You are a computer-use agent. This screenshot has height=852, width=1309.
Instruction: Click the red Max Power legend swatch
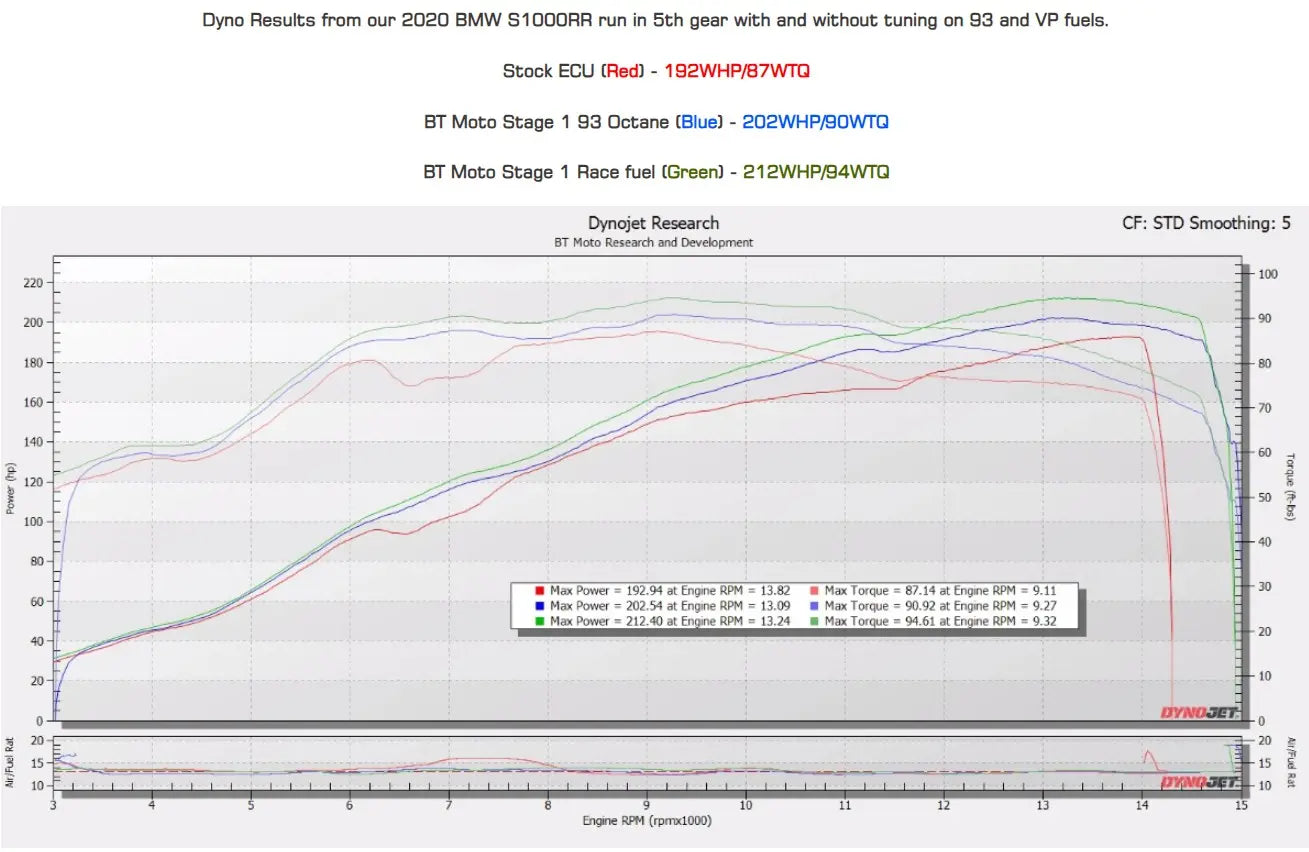[x=540, y=591]
